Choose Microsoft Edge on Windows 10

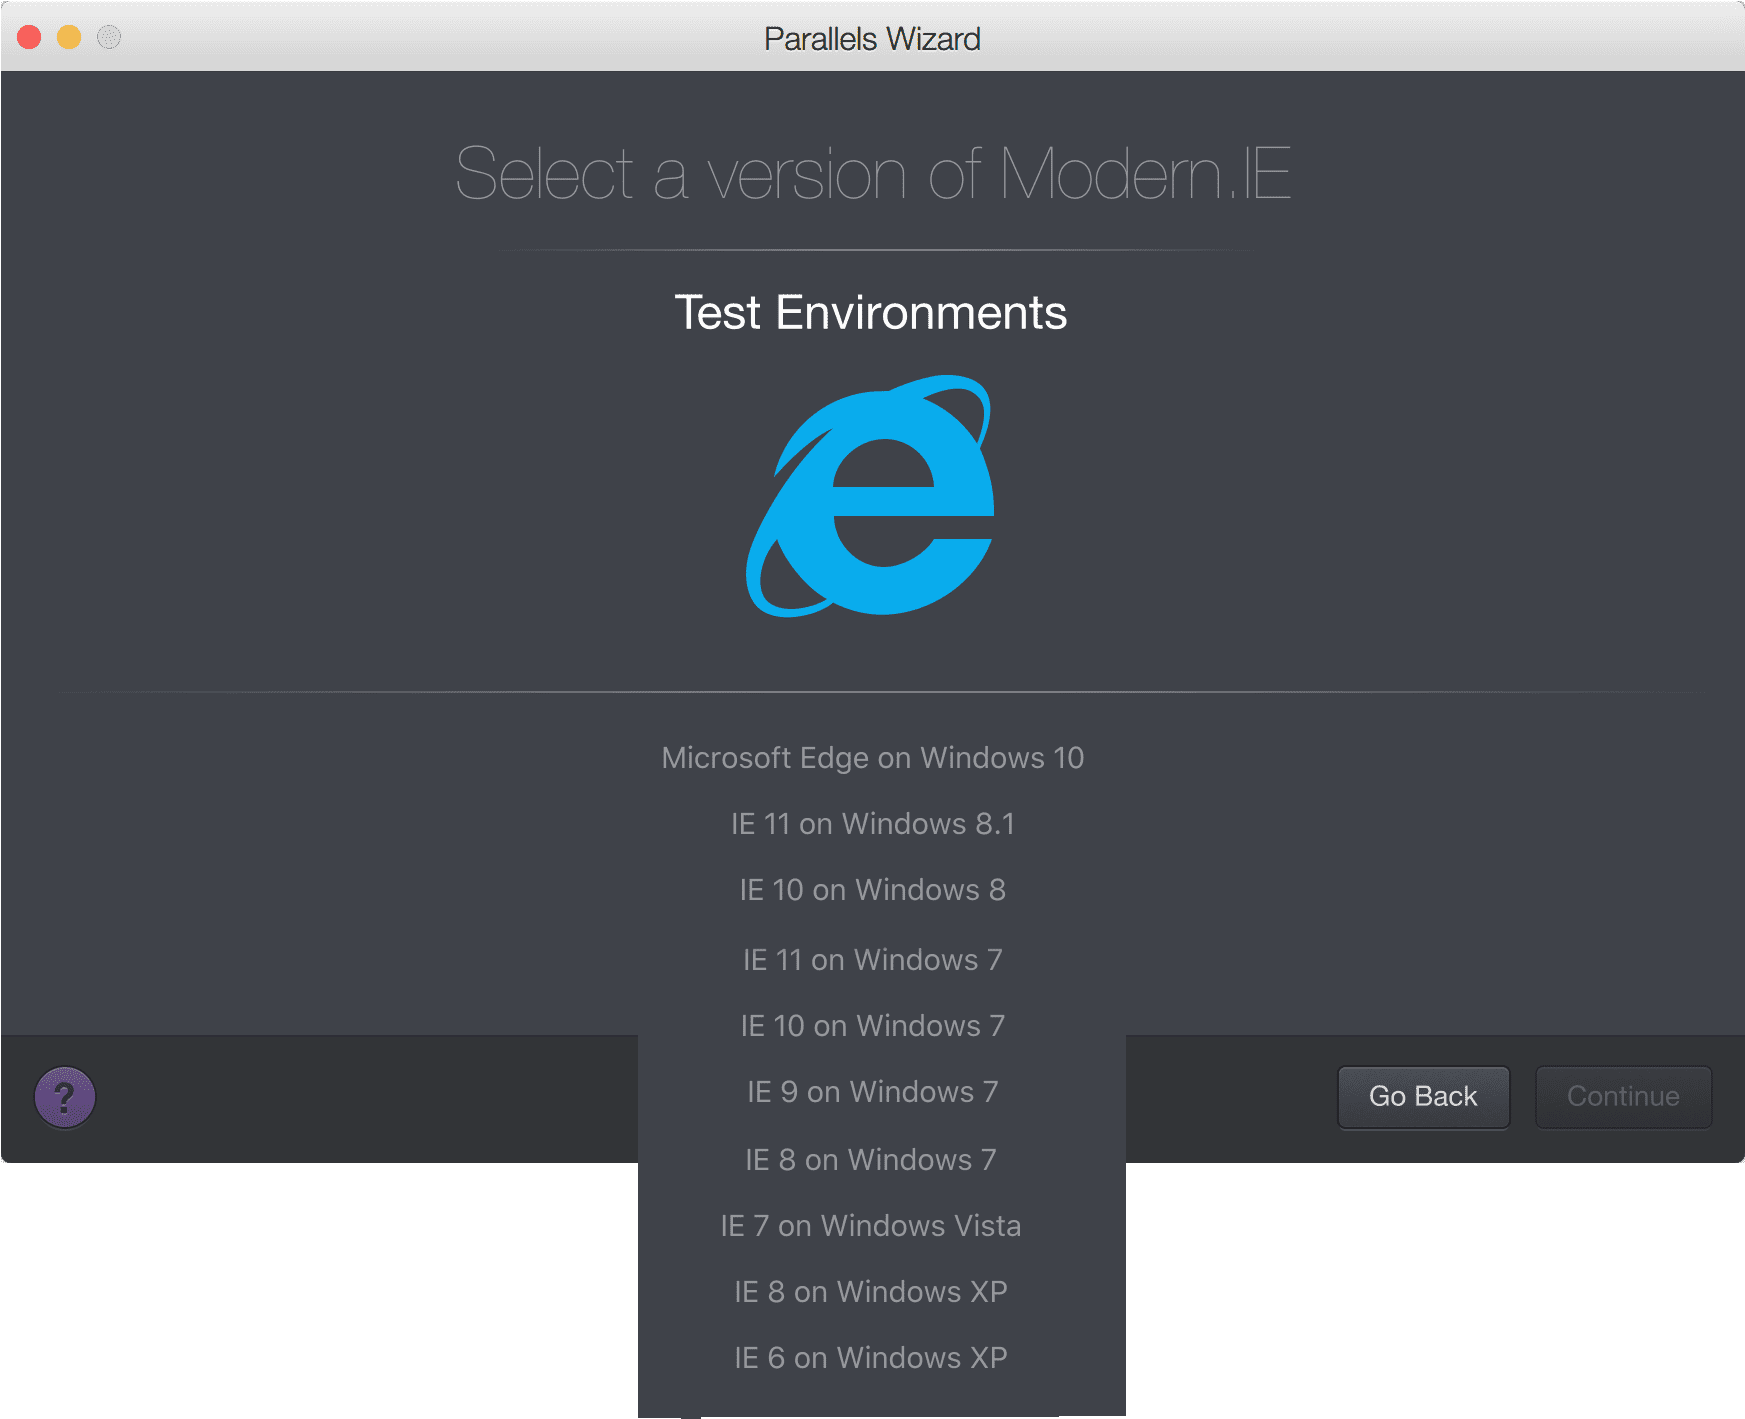(872, 758)
